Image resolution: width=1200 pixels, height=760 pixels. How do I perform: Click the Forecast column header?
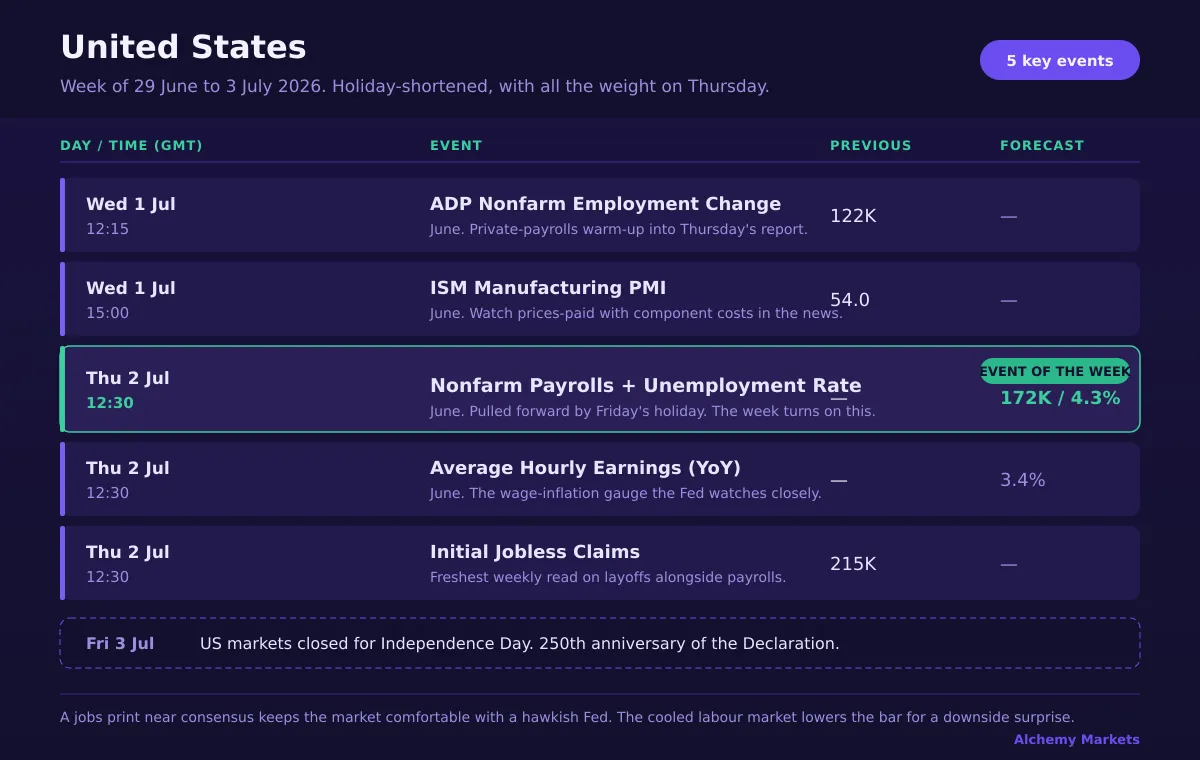[1042, 145]
